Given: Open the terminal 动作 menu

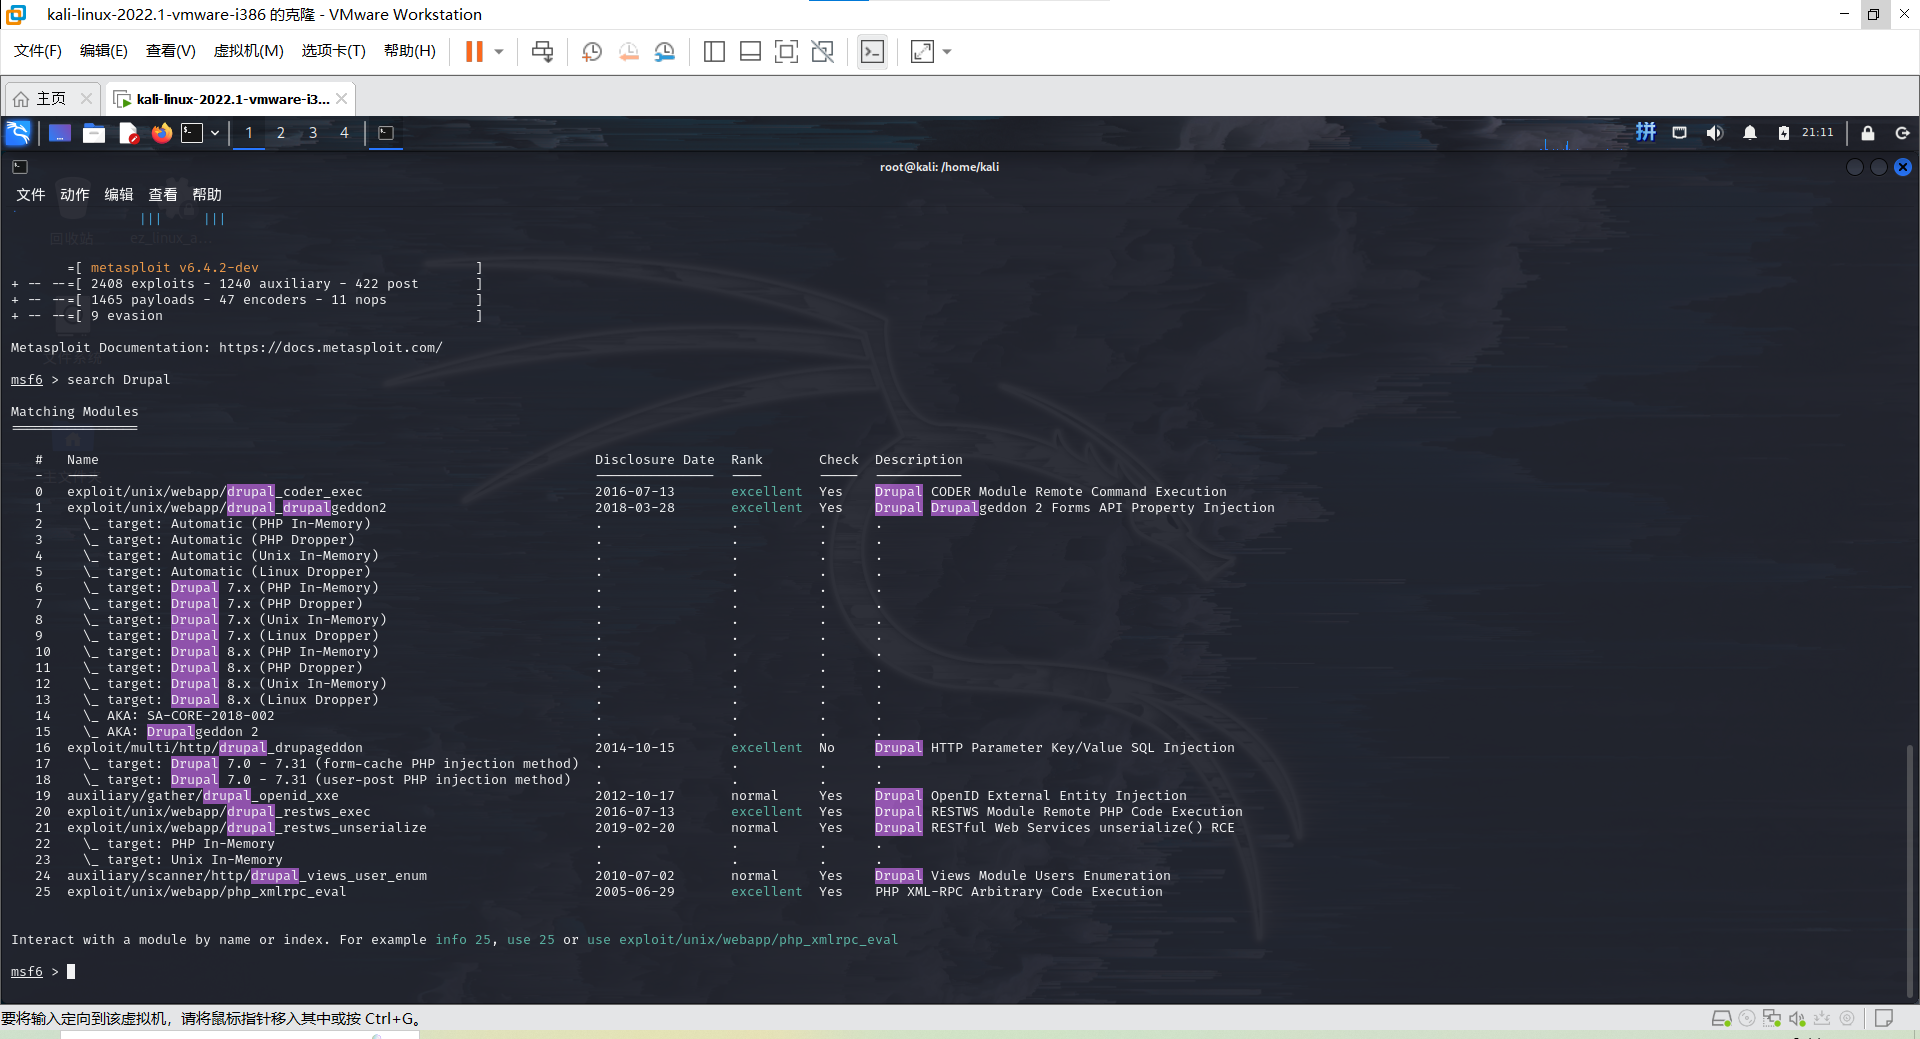Looking at the screenshot, I should [x=75, y=194].
